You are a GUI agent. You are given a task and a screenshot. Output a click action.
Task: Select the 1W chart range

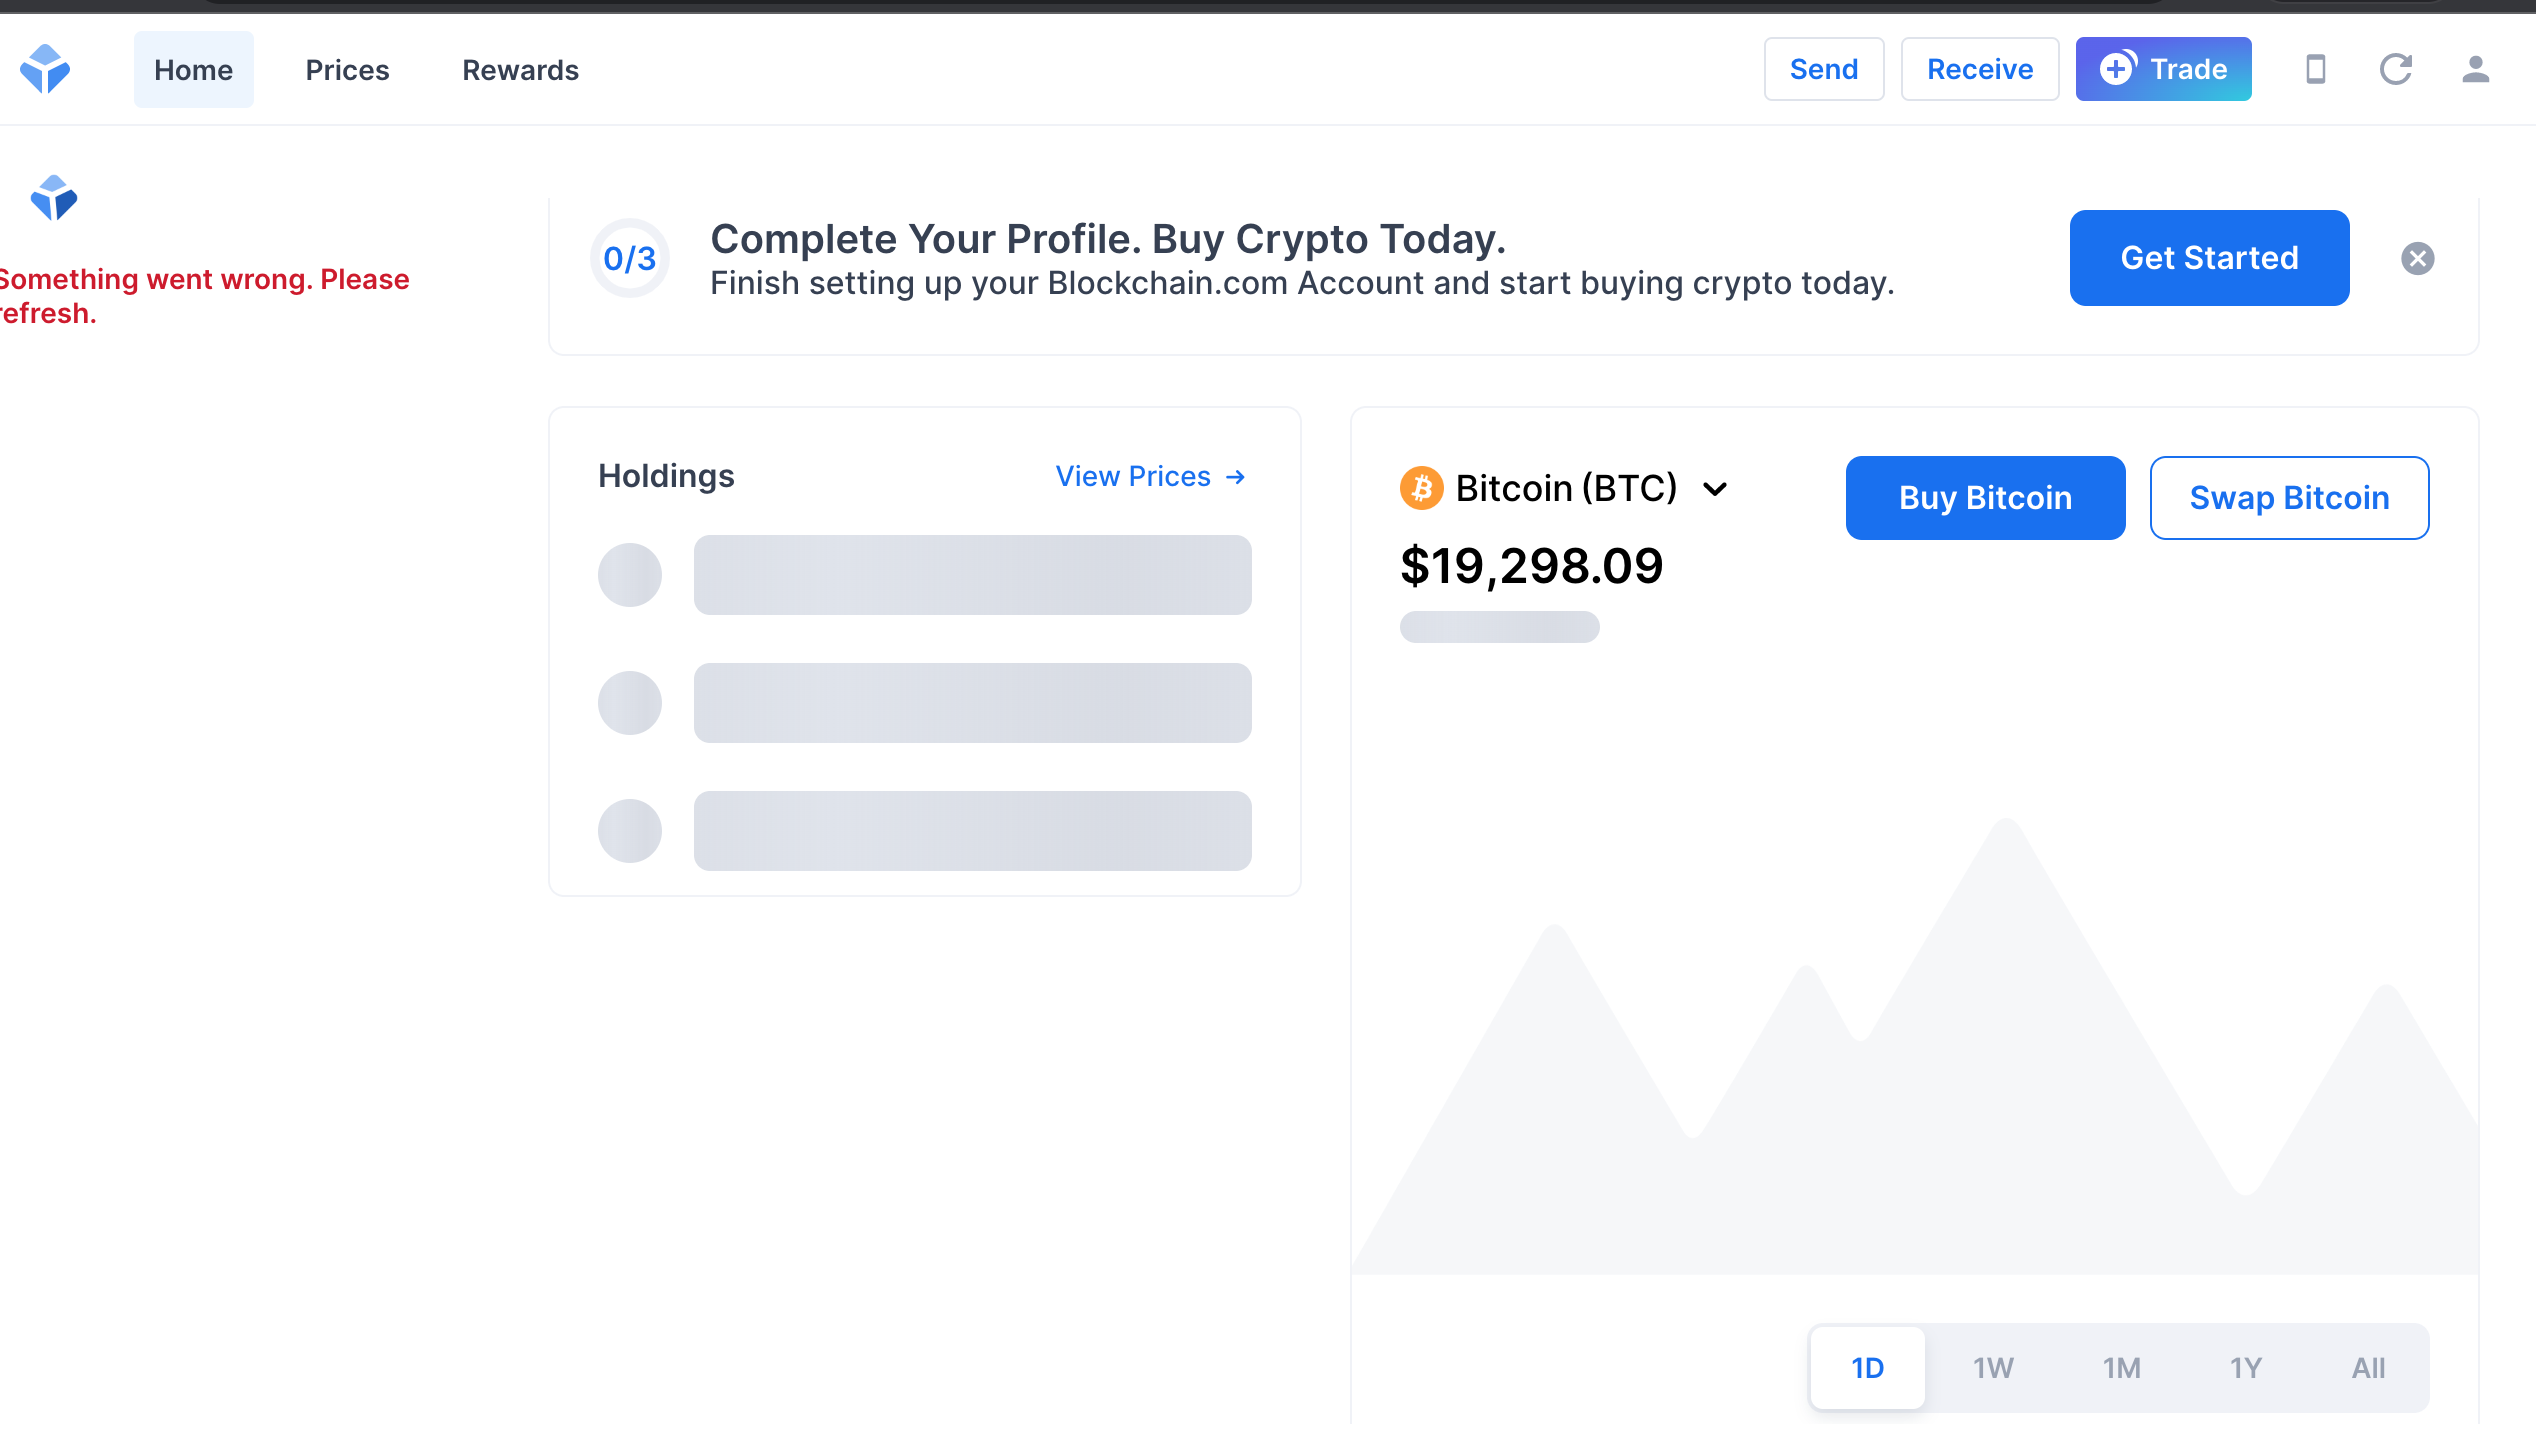point(1993,1367)
